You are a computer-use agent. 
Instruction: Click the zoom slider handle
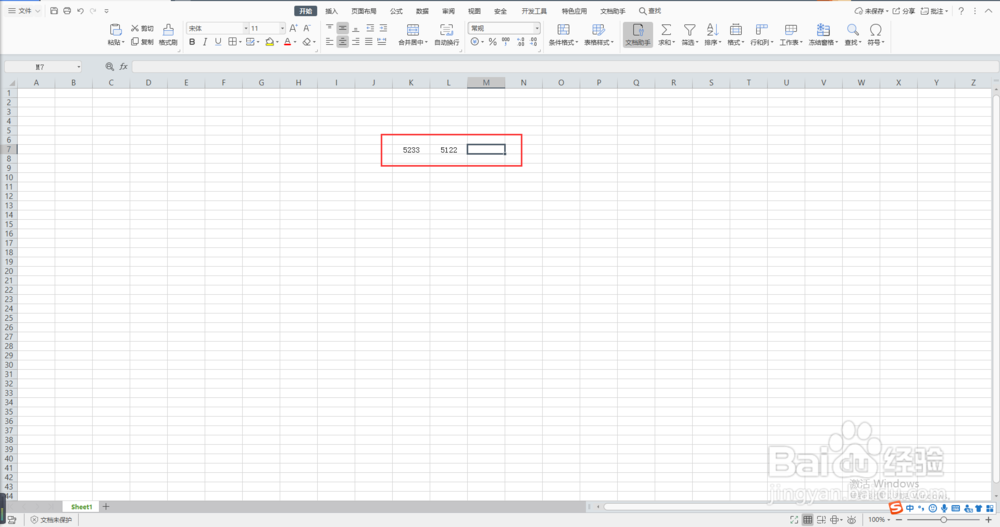pos(943,520)
